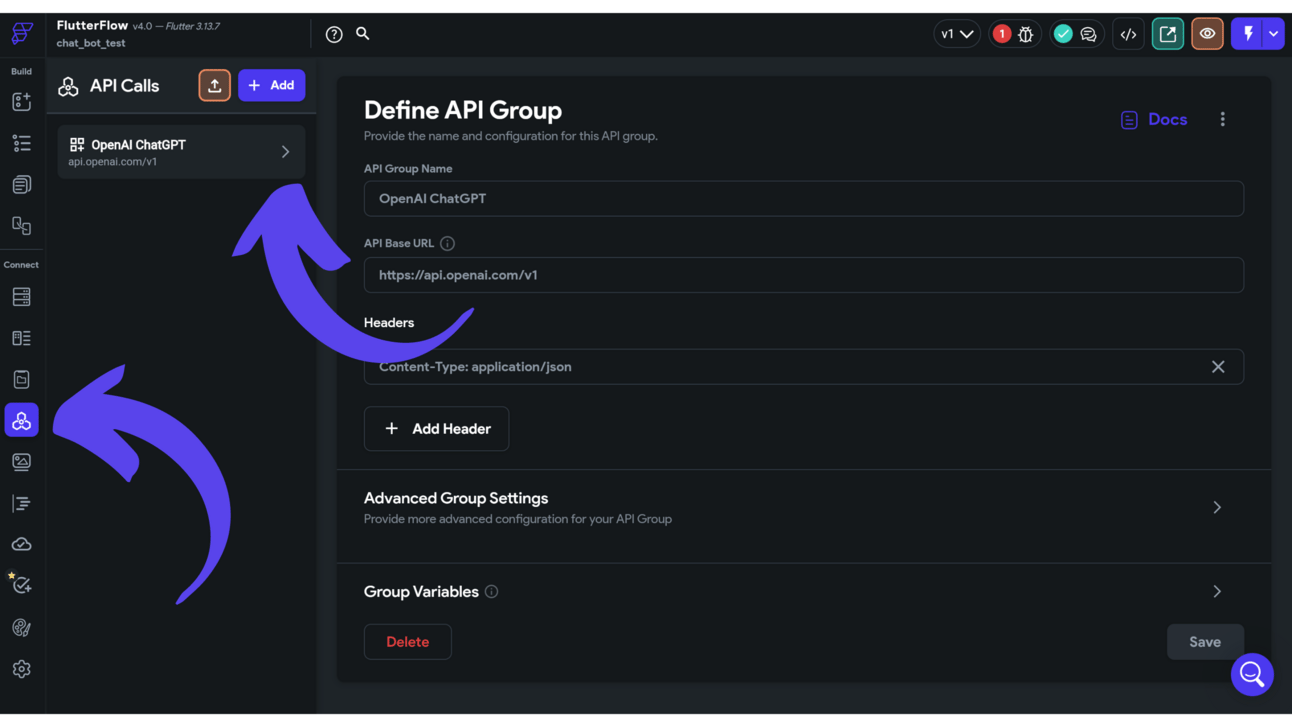1292x727 pixels.
Task: Open the View Code developer menu icon
Action: pyautogui.click(x=1128, y=34)
